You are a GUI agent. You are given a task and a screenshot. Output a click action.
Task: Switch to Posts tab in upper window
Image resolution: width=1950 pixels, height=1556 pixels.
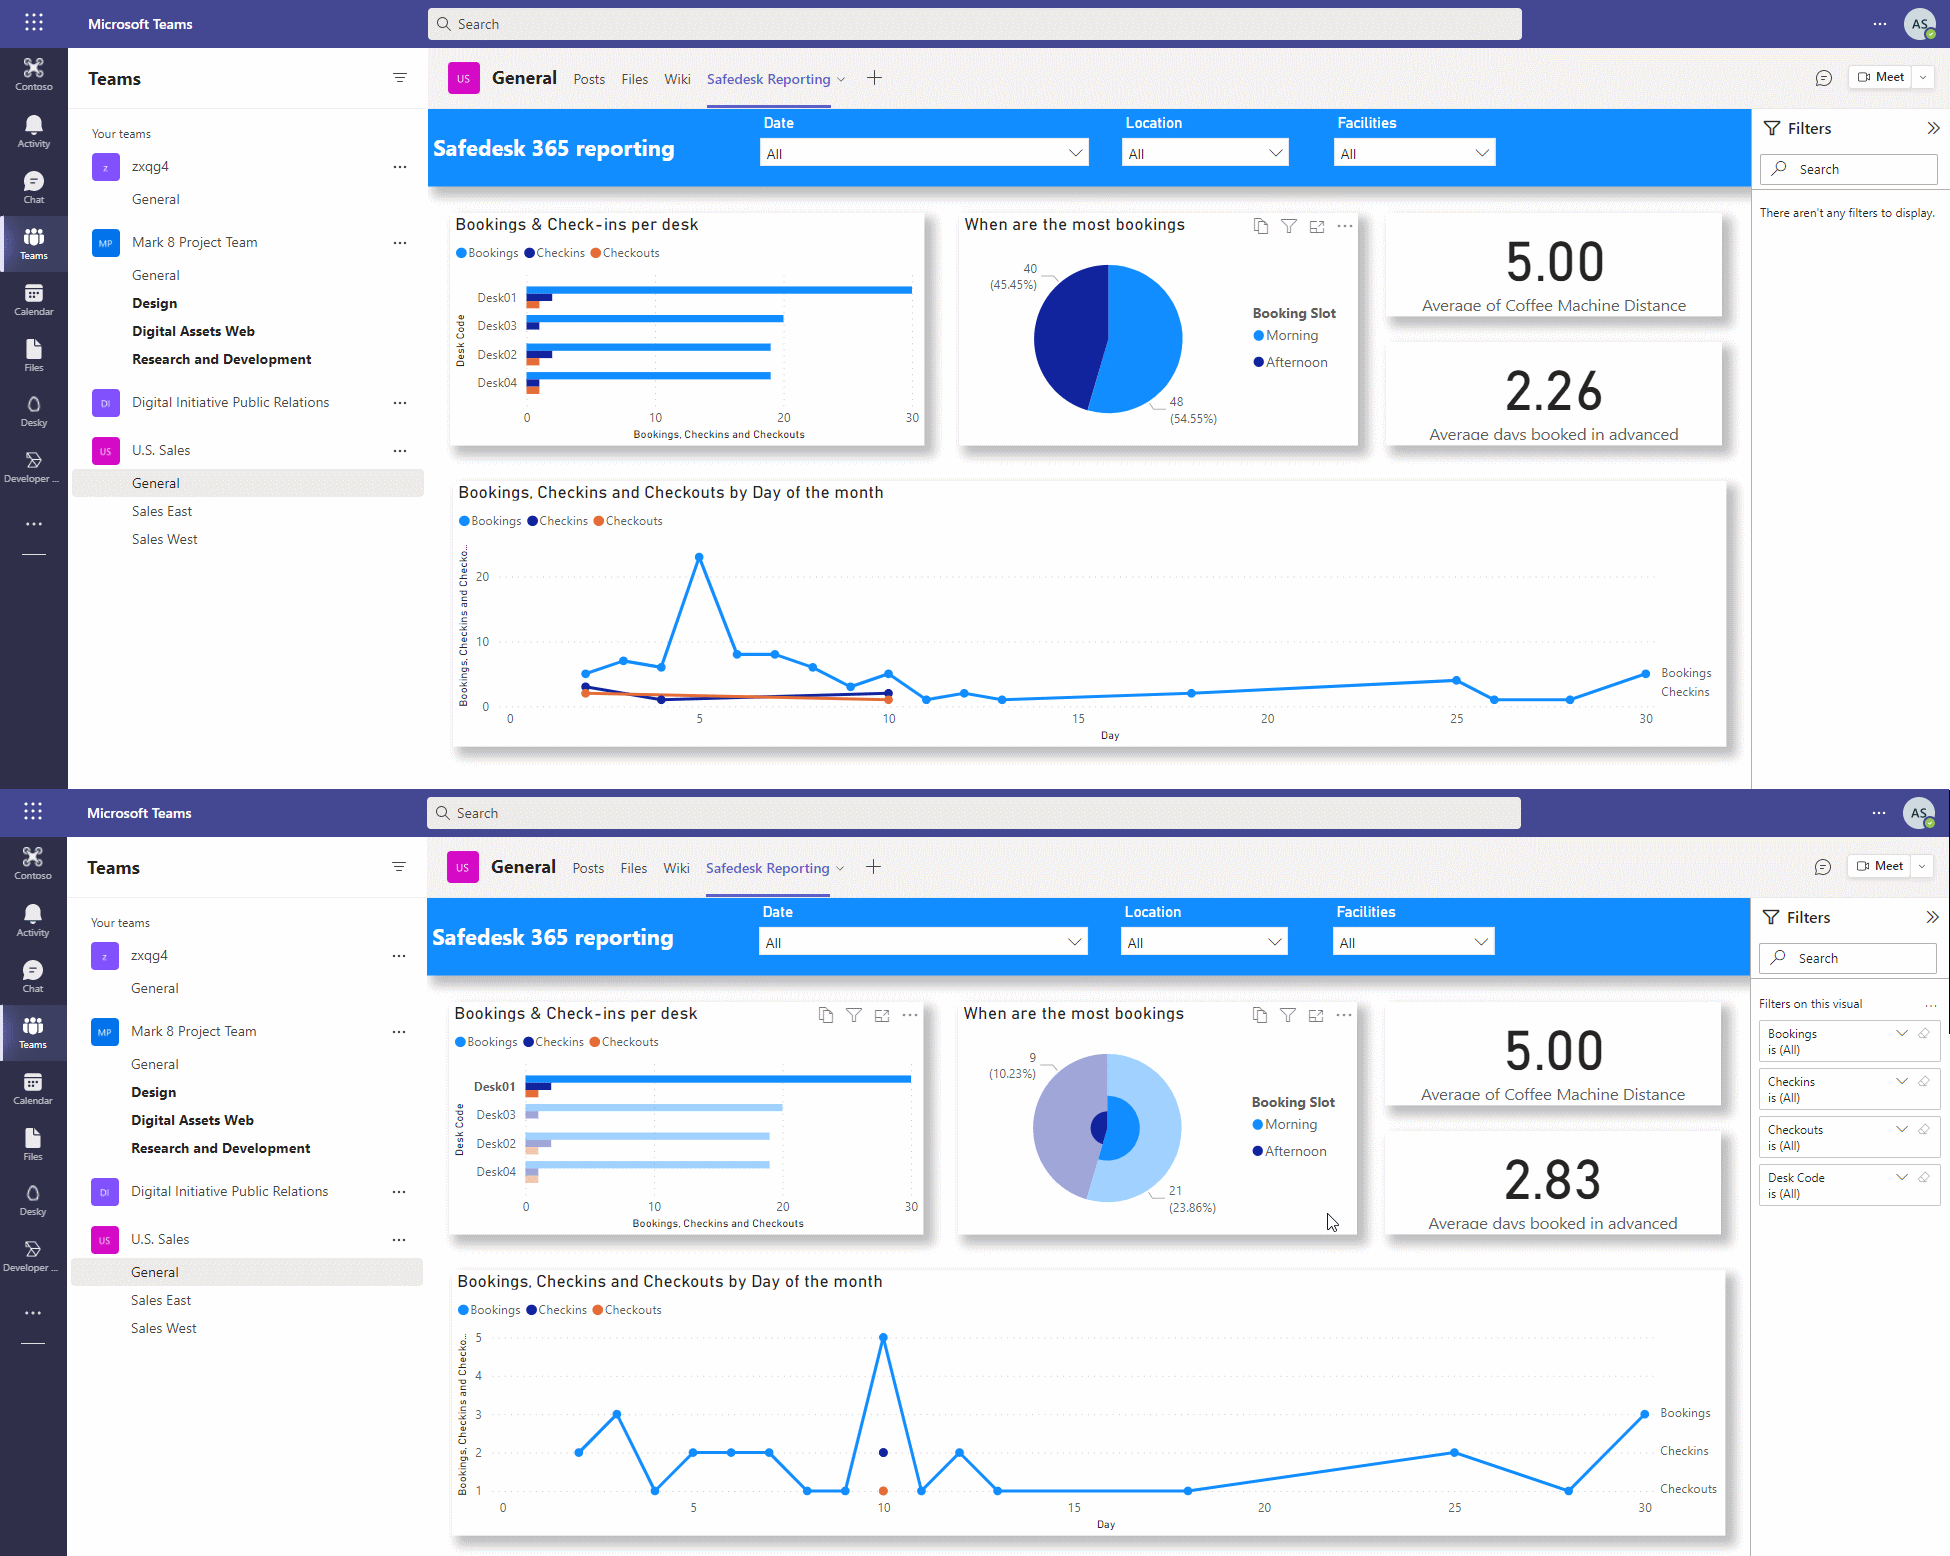(589, 79)
